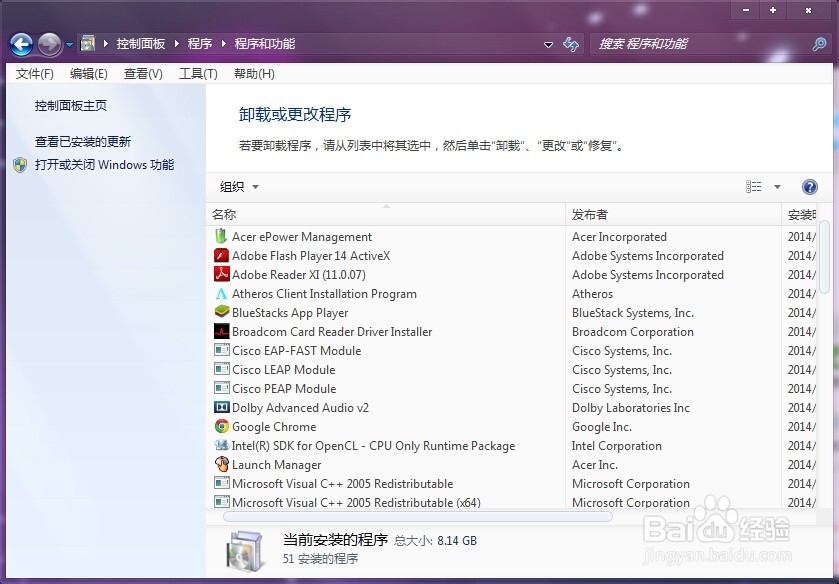Screen dimensions: 839x584
Task: Click publisher cell BlueStack Systems, Inc.
Action: click(632, 313)
